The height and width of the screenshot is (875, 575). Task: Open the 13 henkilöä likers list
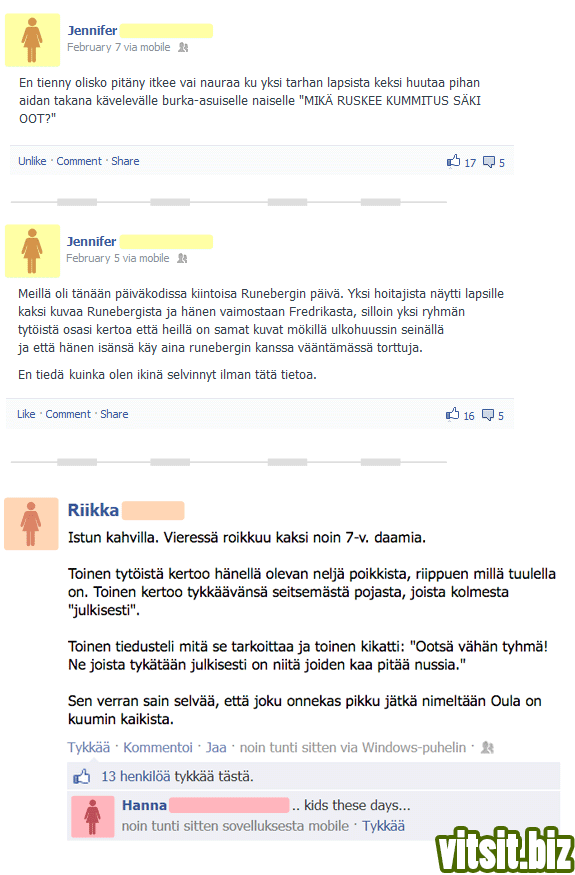[x=136, y=776]
